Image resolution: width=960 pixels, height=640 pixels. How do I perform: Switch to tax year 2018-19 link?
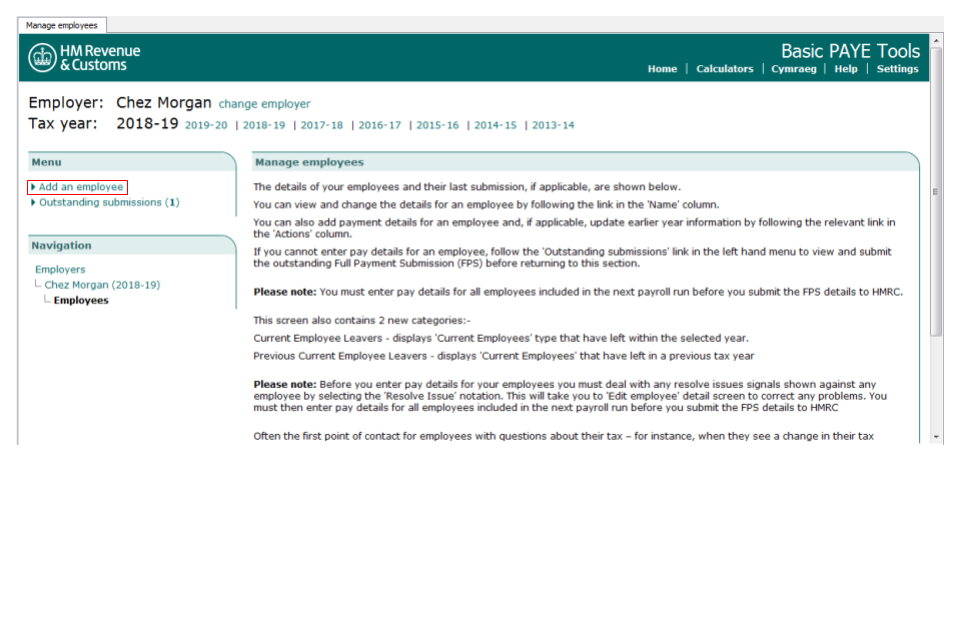(x=264, y=126)
